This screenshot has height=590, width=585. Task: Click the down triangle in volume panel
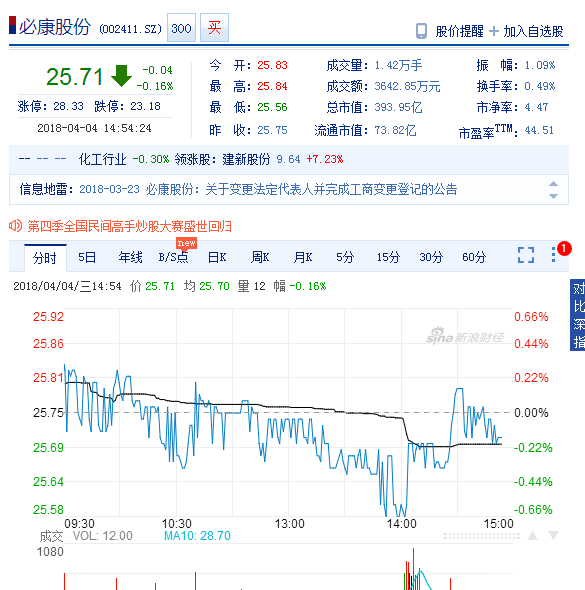click(553, 535)
